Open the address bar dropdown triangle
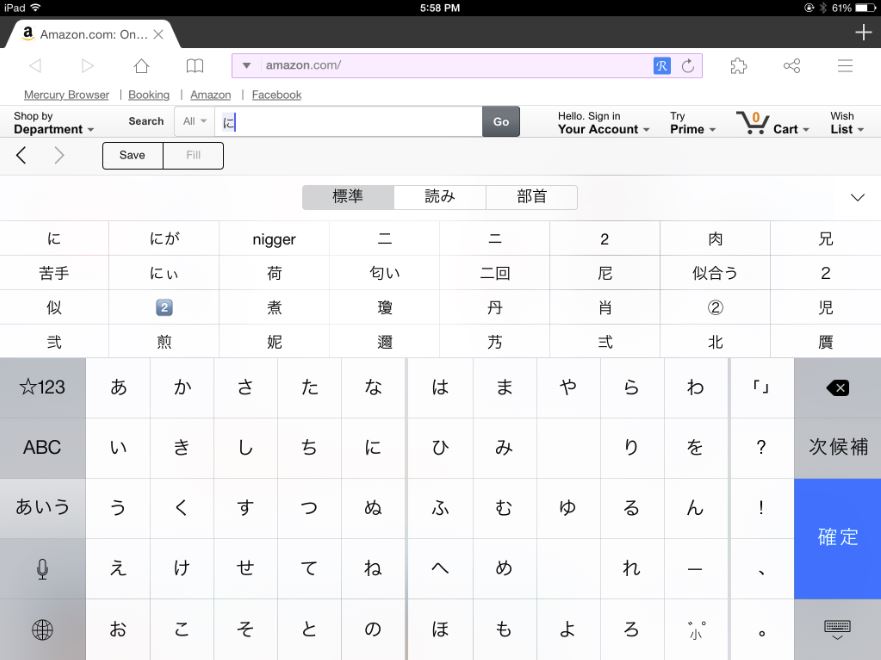 click(246, 66)
